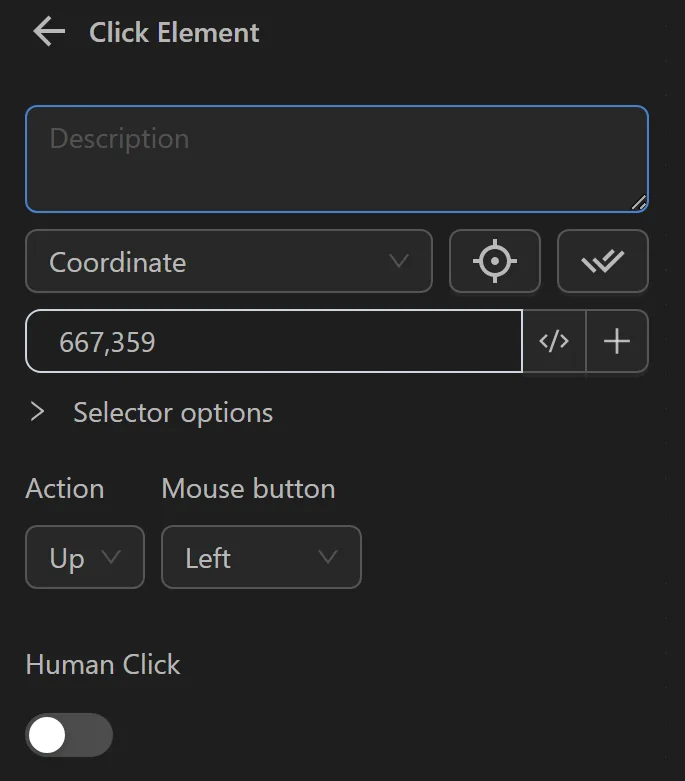Image resolution: width=685 pixels, height=781 pixels.
Task: Go back using the left arrow
Action: (x=48, y=32)
